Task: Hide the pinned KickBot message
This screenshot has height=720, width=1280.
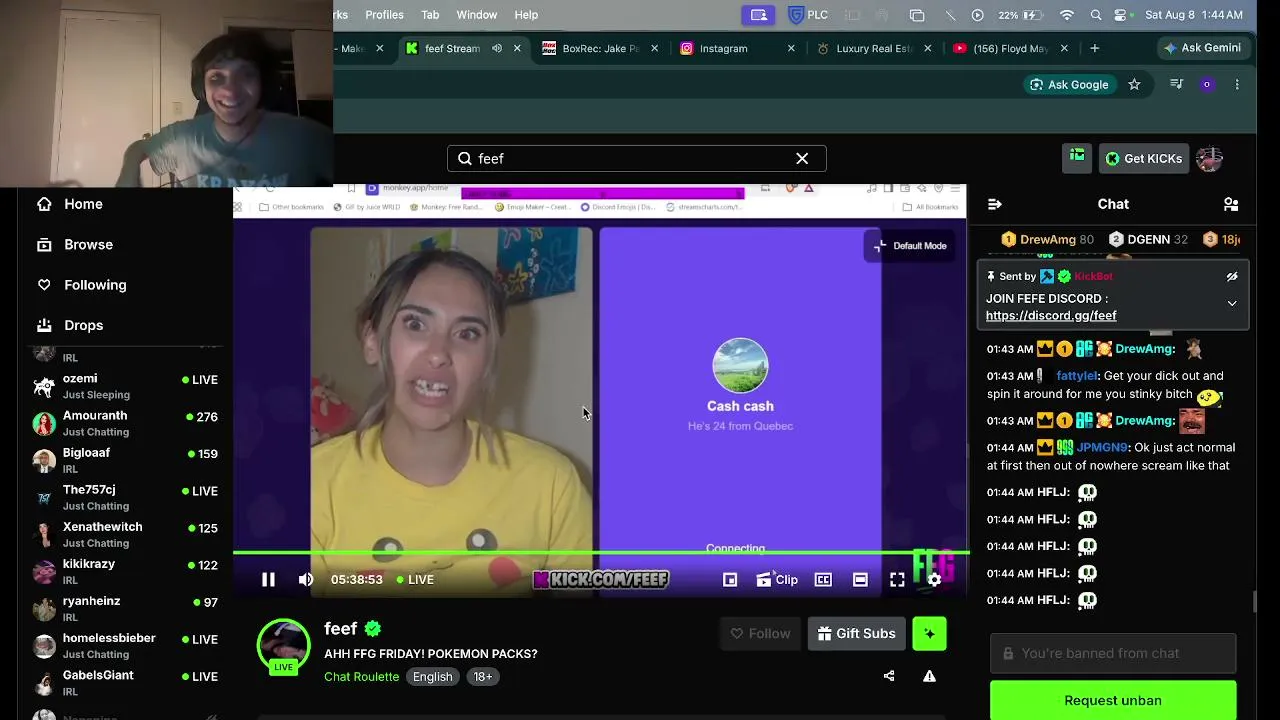Action: click(1232, 276)
